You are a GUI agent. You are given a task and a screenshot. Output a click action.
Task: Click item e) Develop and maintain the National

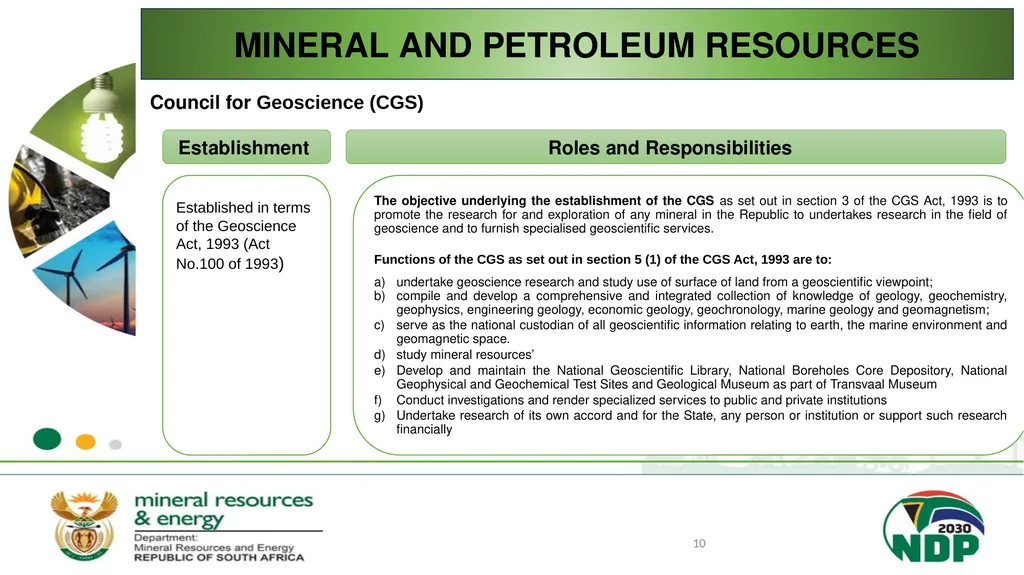click(x=690, y=378)
